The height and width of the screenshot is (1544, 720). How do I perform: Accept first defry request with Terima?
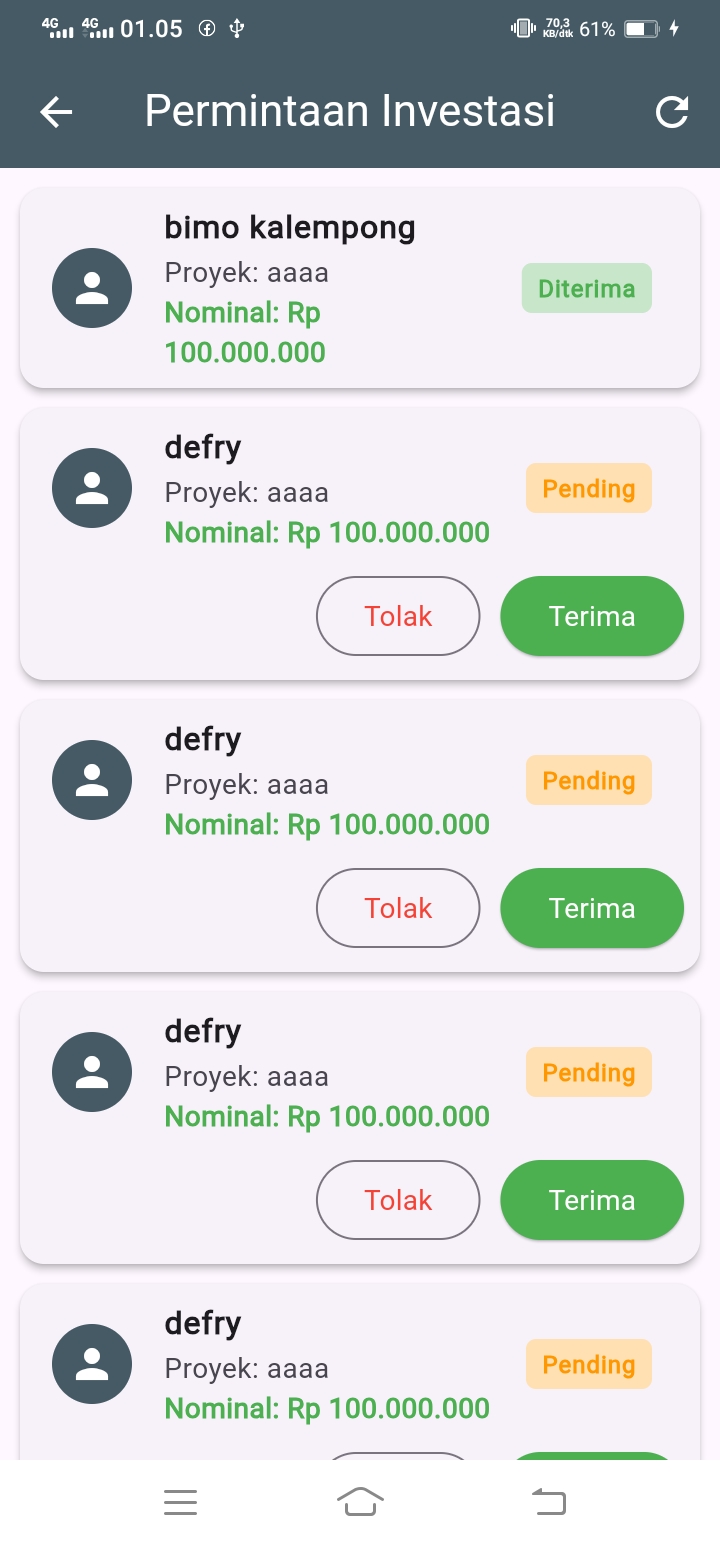pos(592,616)
